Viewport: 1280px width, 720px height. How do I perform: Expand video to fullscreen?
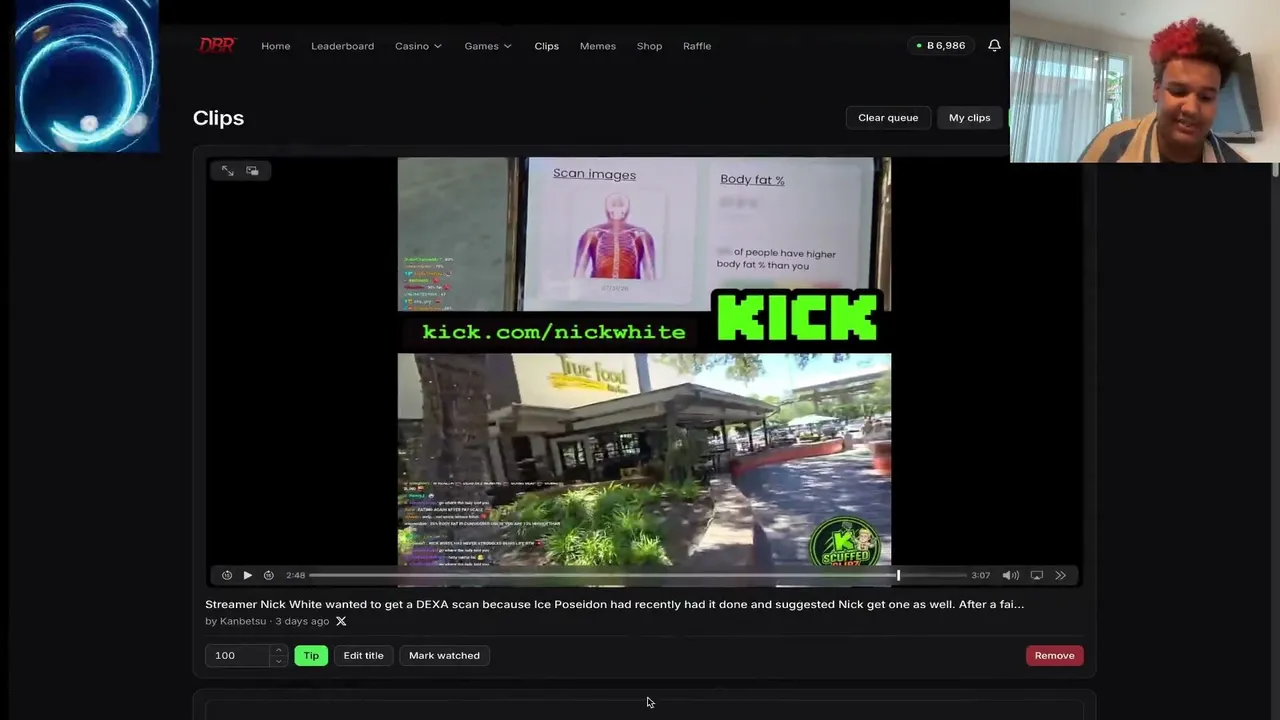coord(227,171)
